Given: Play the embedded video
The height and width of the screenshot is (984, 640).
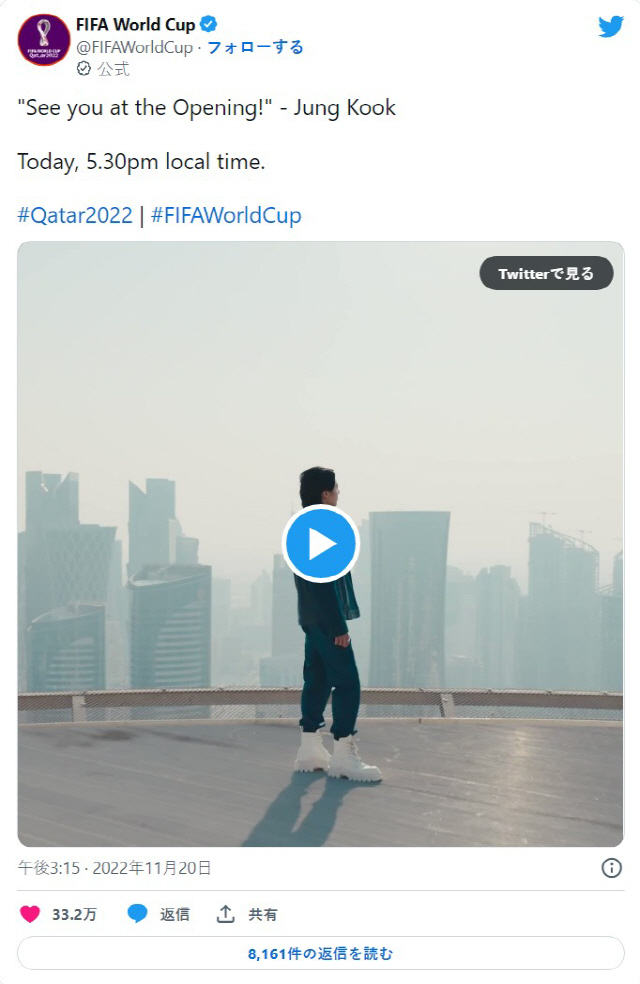Looking at the screenshot, I should [321, 543].
